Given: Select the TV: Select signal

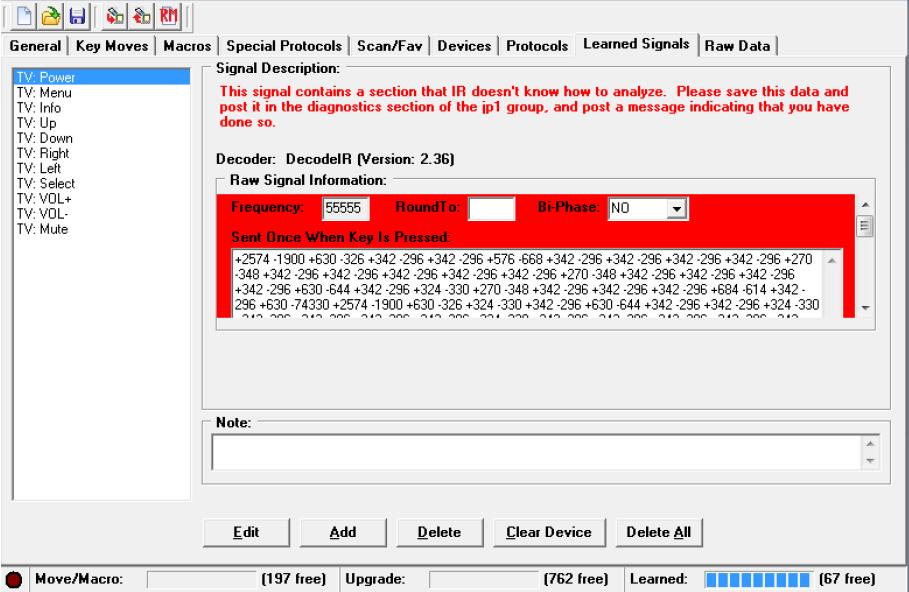Looking at the screenshot, I should tap(101, 183).
